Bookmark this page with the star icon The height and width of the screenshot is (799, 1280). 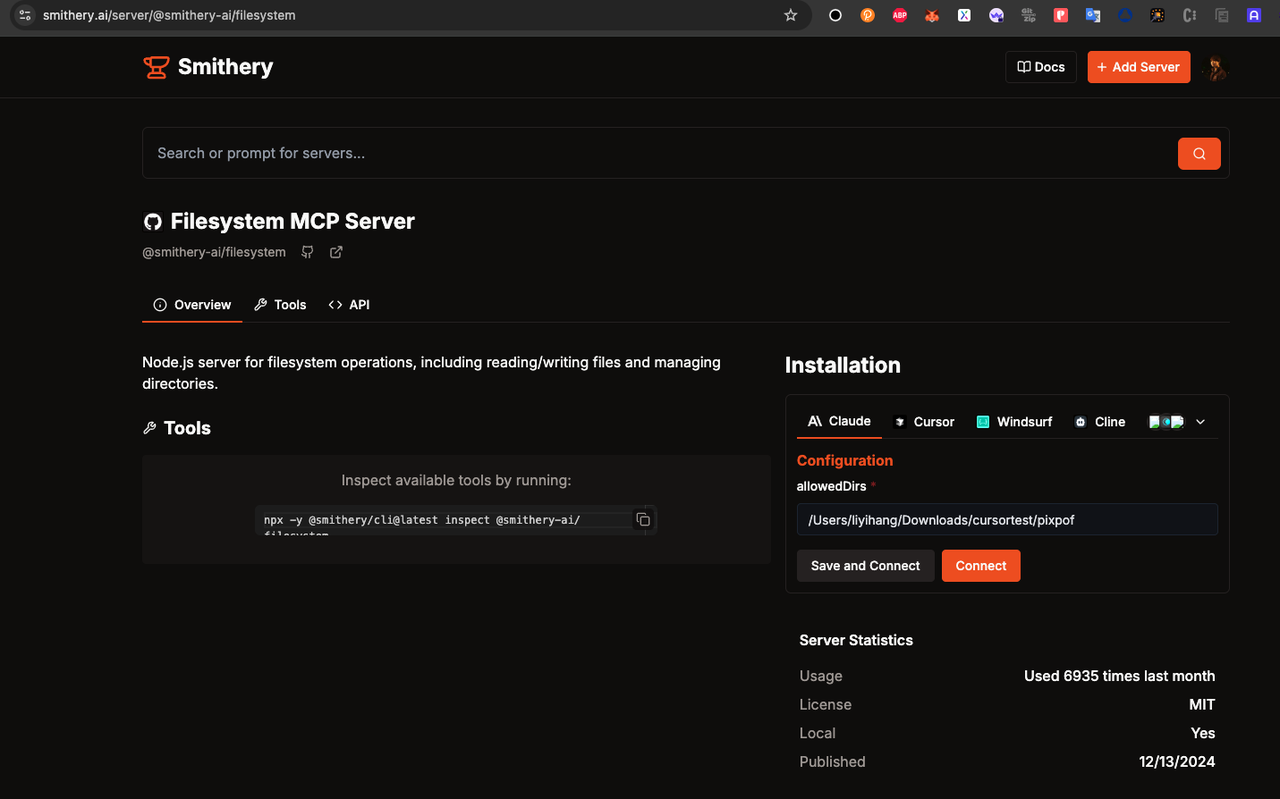click(x=790, y=15)
